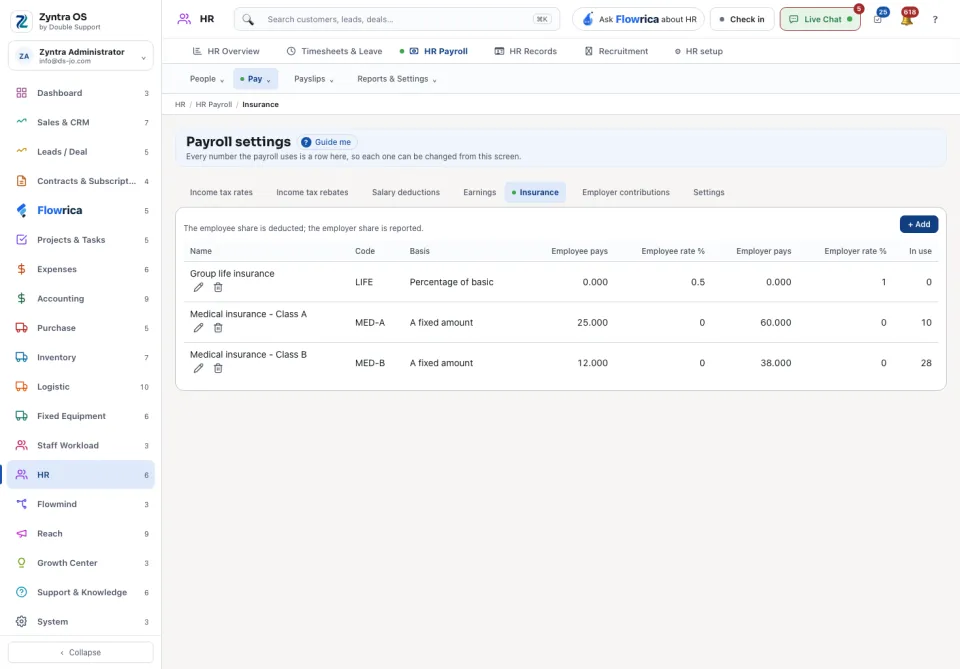Open the Earnings tab
Image resolution: width=960 pixels, height=669 pixels.
pyautogui.click(x=479, y=192)
